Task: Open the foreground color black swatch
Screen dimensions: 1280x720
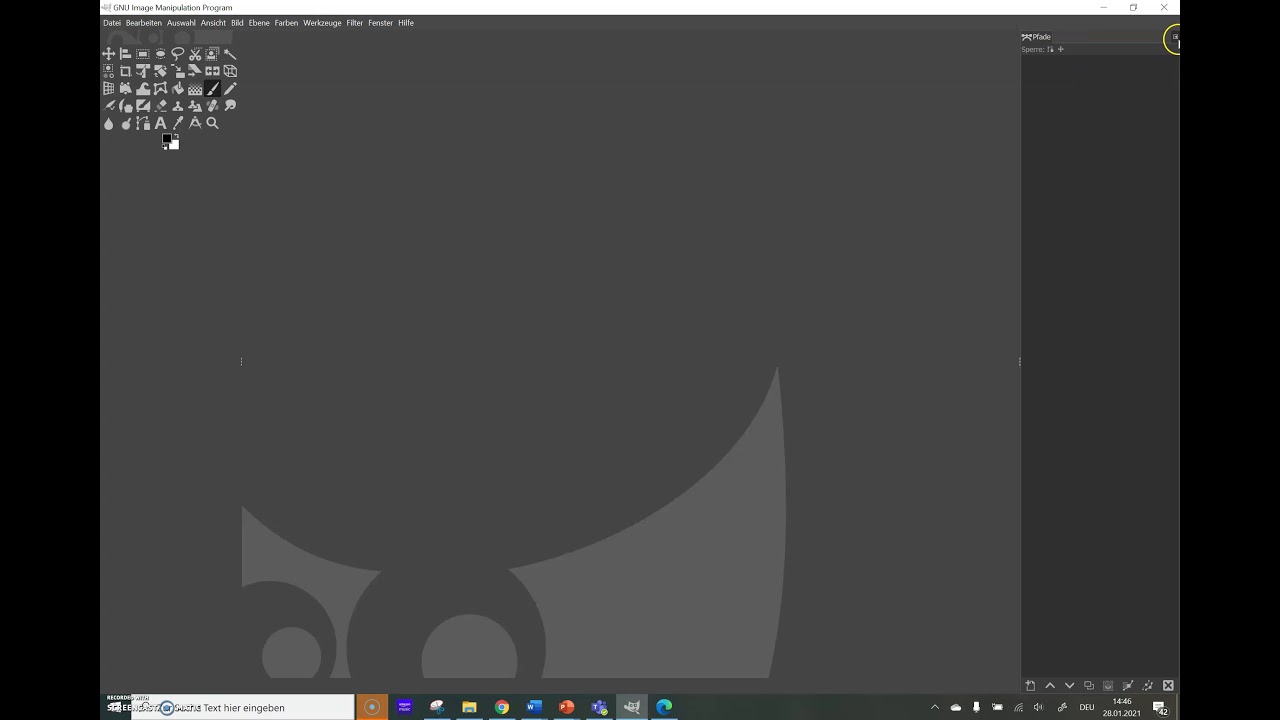Action: tap(166, 138)
